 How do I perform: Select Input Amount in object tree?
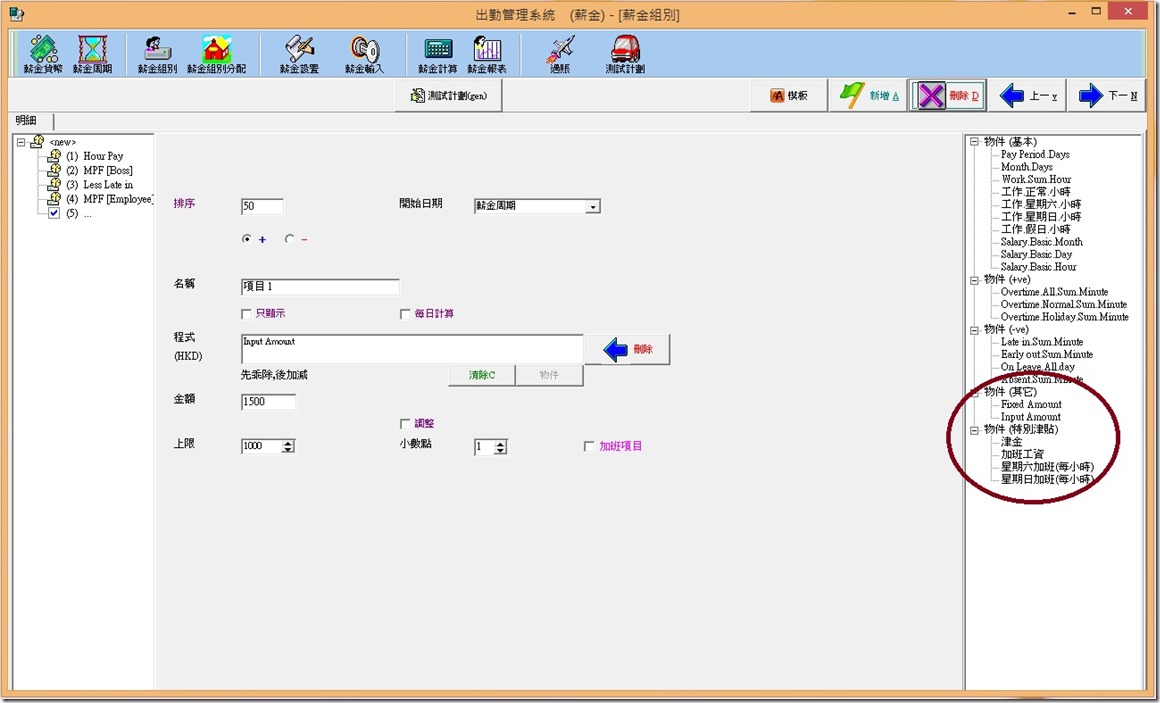point(1030,417)
